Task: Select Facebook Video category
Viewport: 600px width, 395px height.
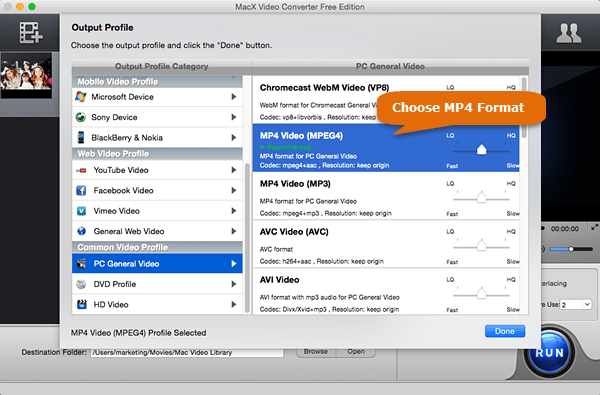Action: 157,190
